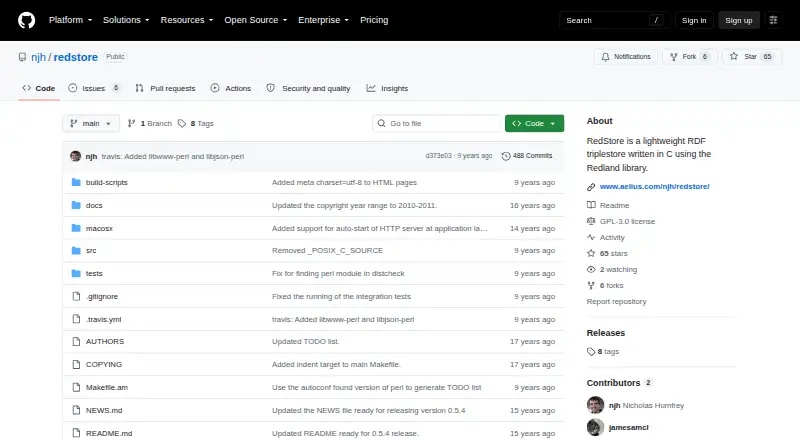800x440 pixels.
Task: Expand the Solutions menu
Action: (126, 20)
